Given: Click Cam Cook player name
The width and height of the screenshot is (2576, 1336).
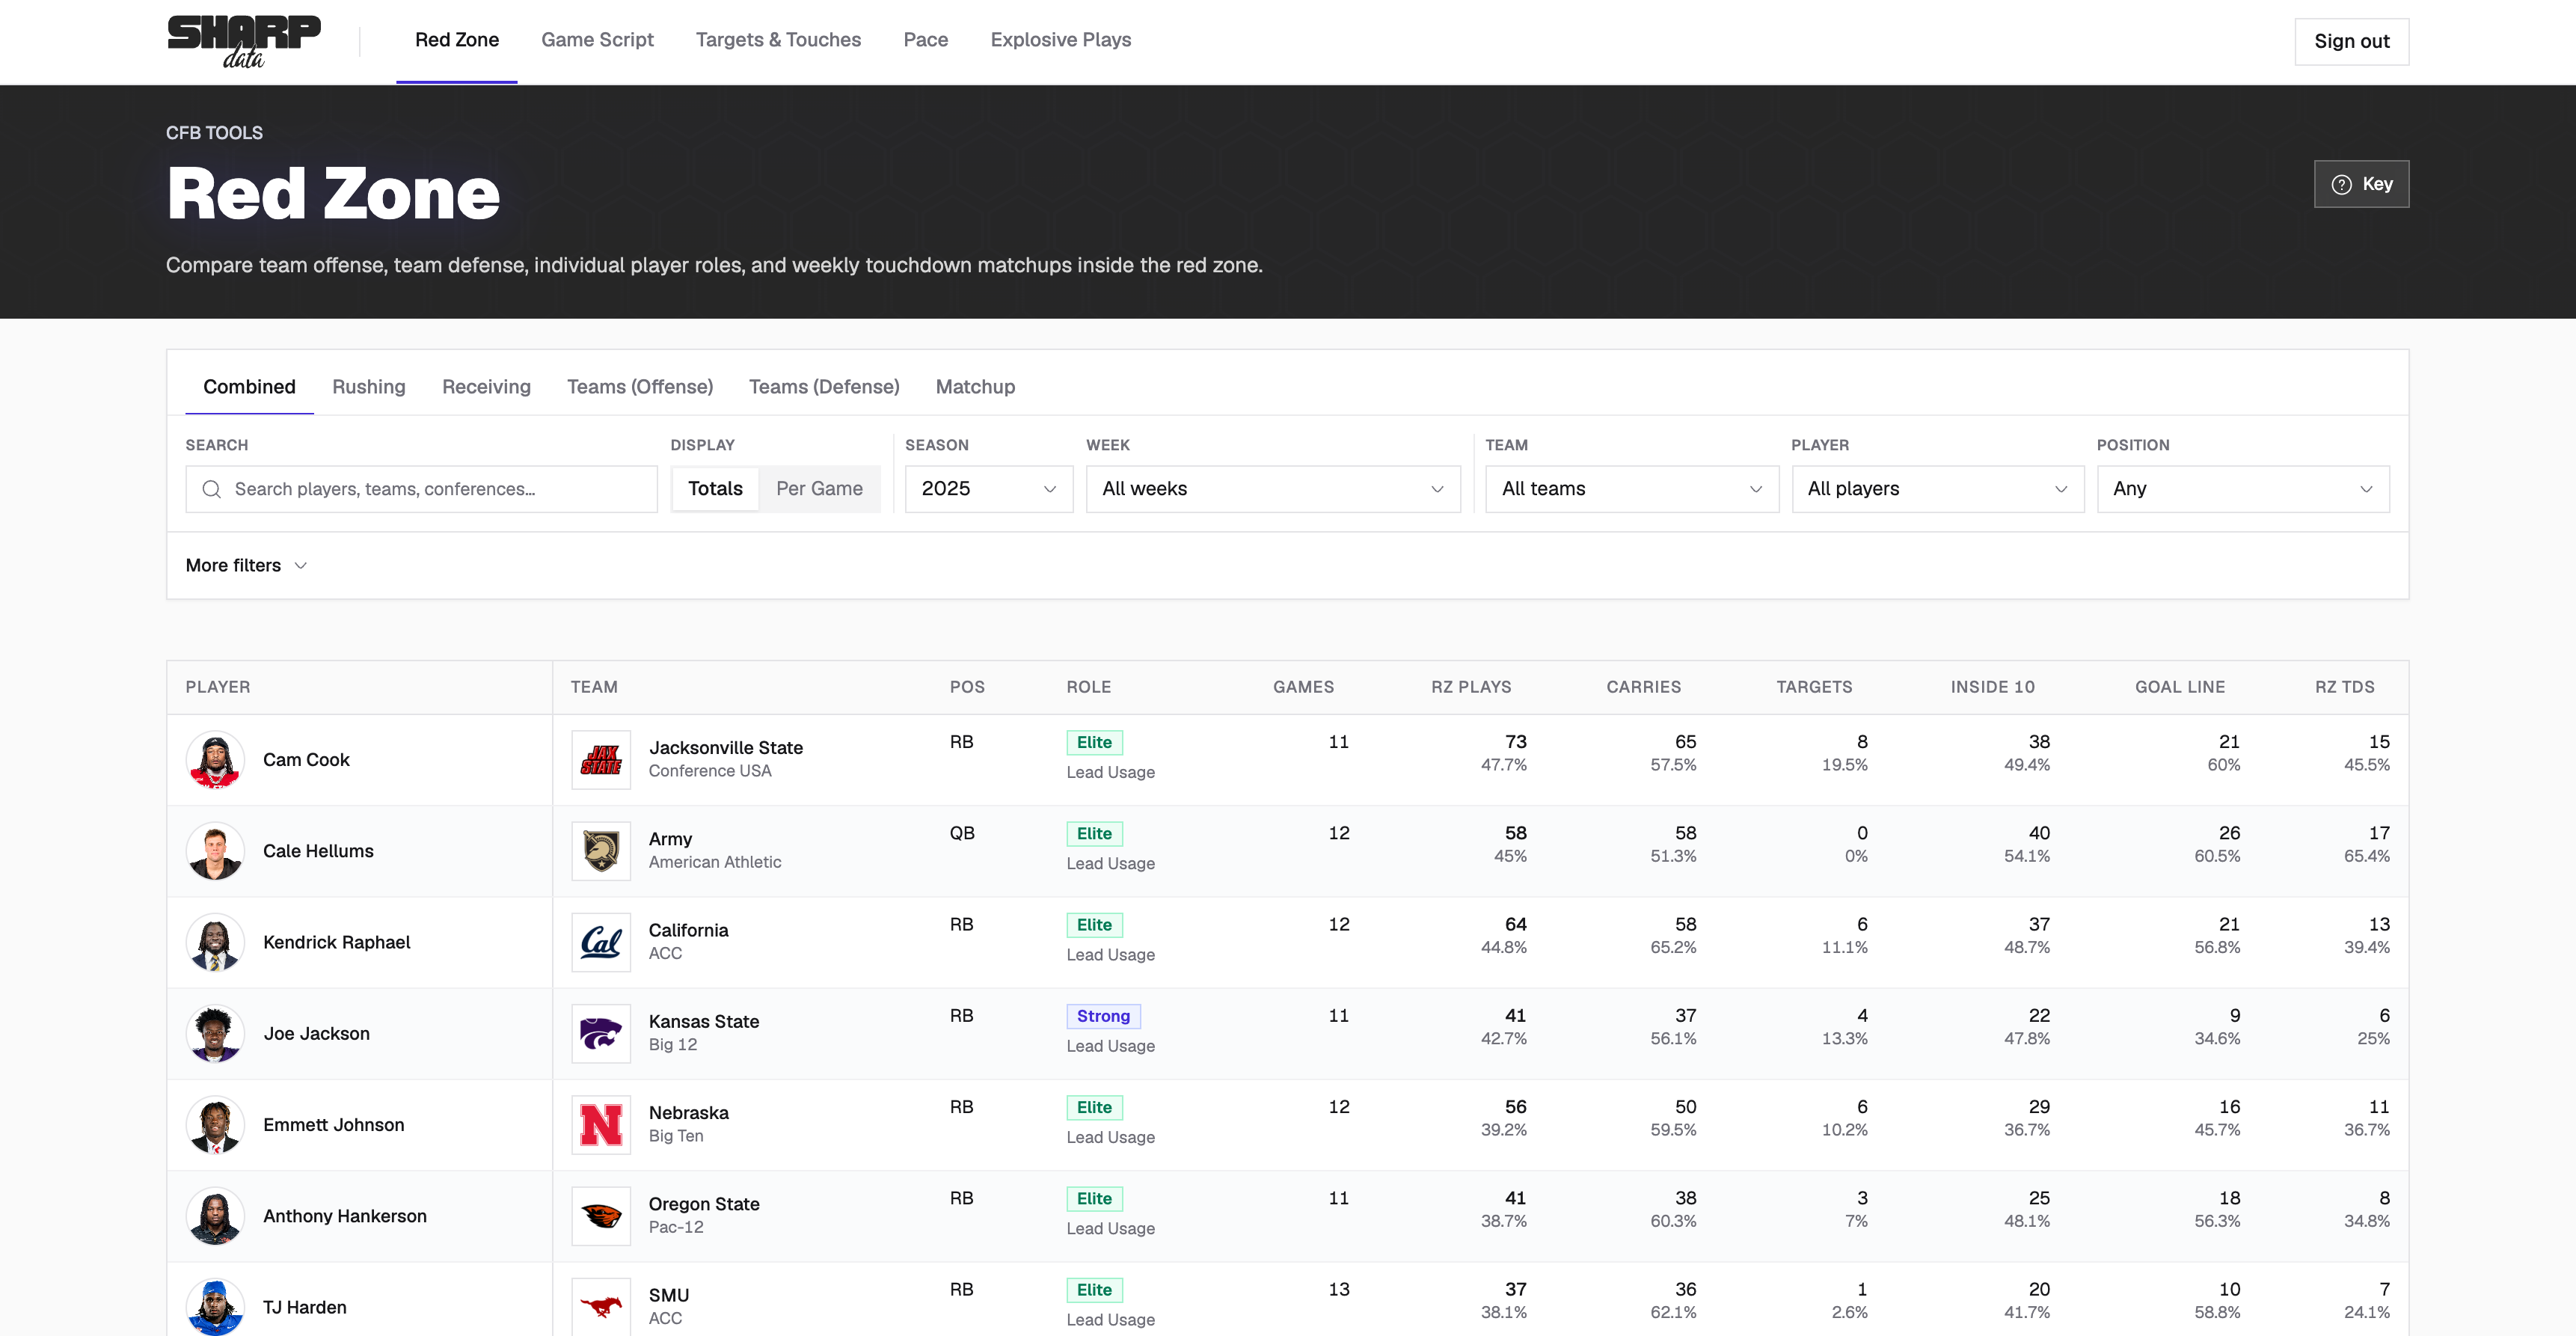Looking at the screenshot, I should pyautogui.click(x=306, y=760).
